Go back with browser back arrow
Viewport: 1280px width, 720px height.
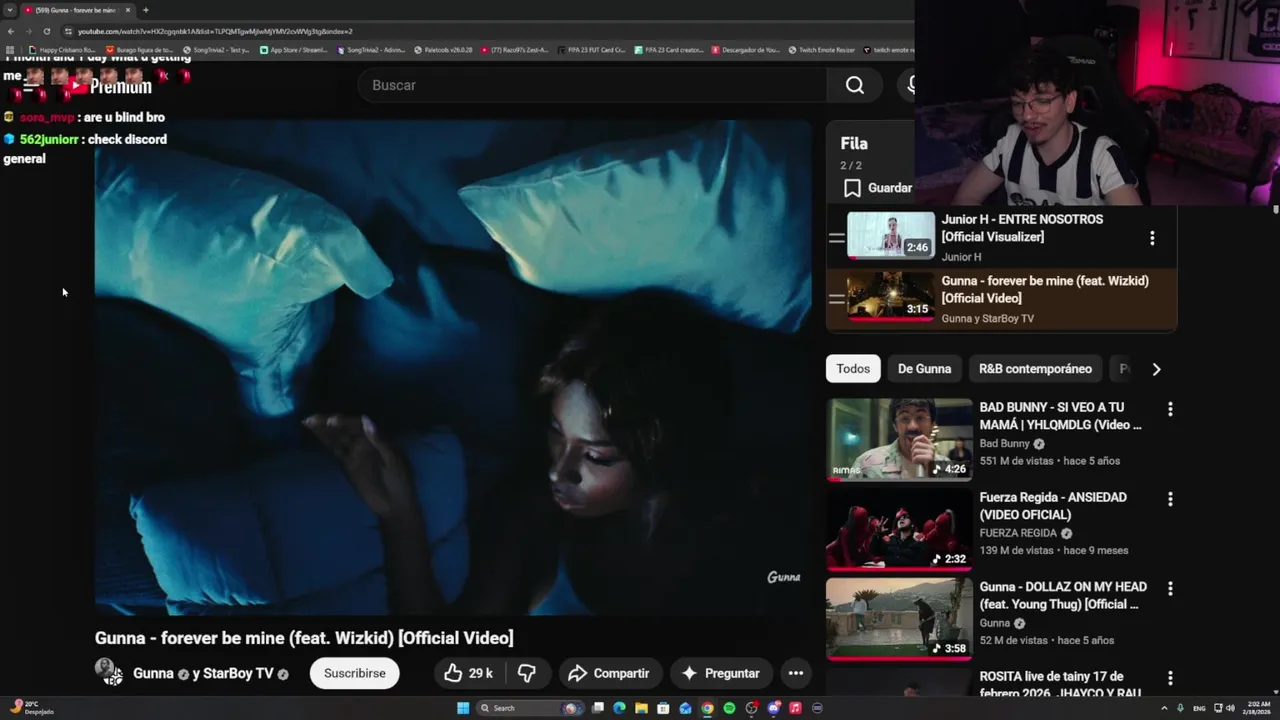point(10,31)
